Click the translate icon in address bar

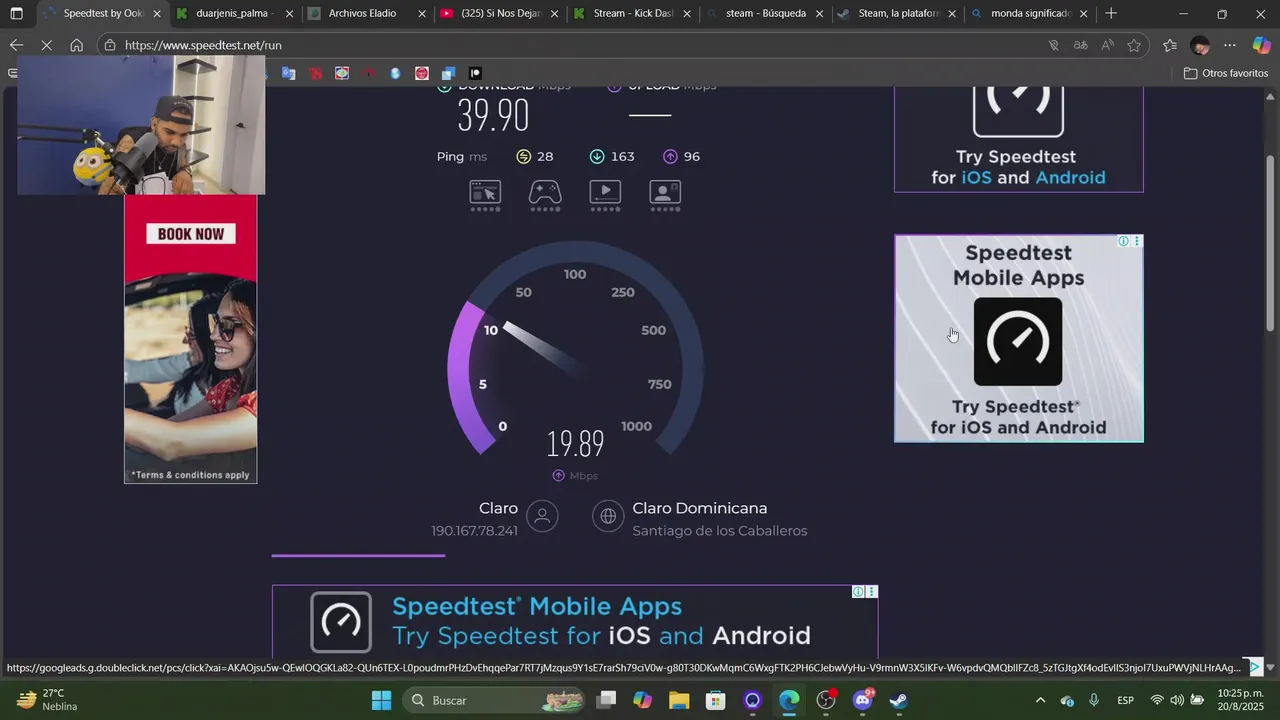tap(1080, 45)
